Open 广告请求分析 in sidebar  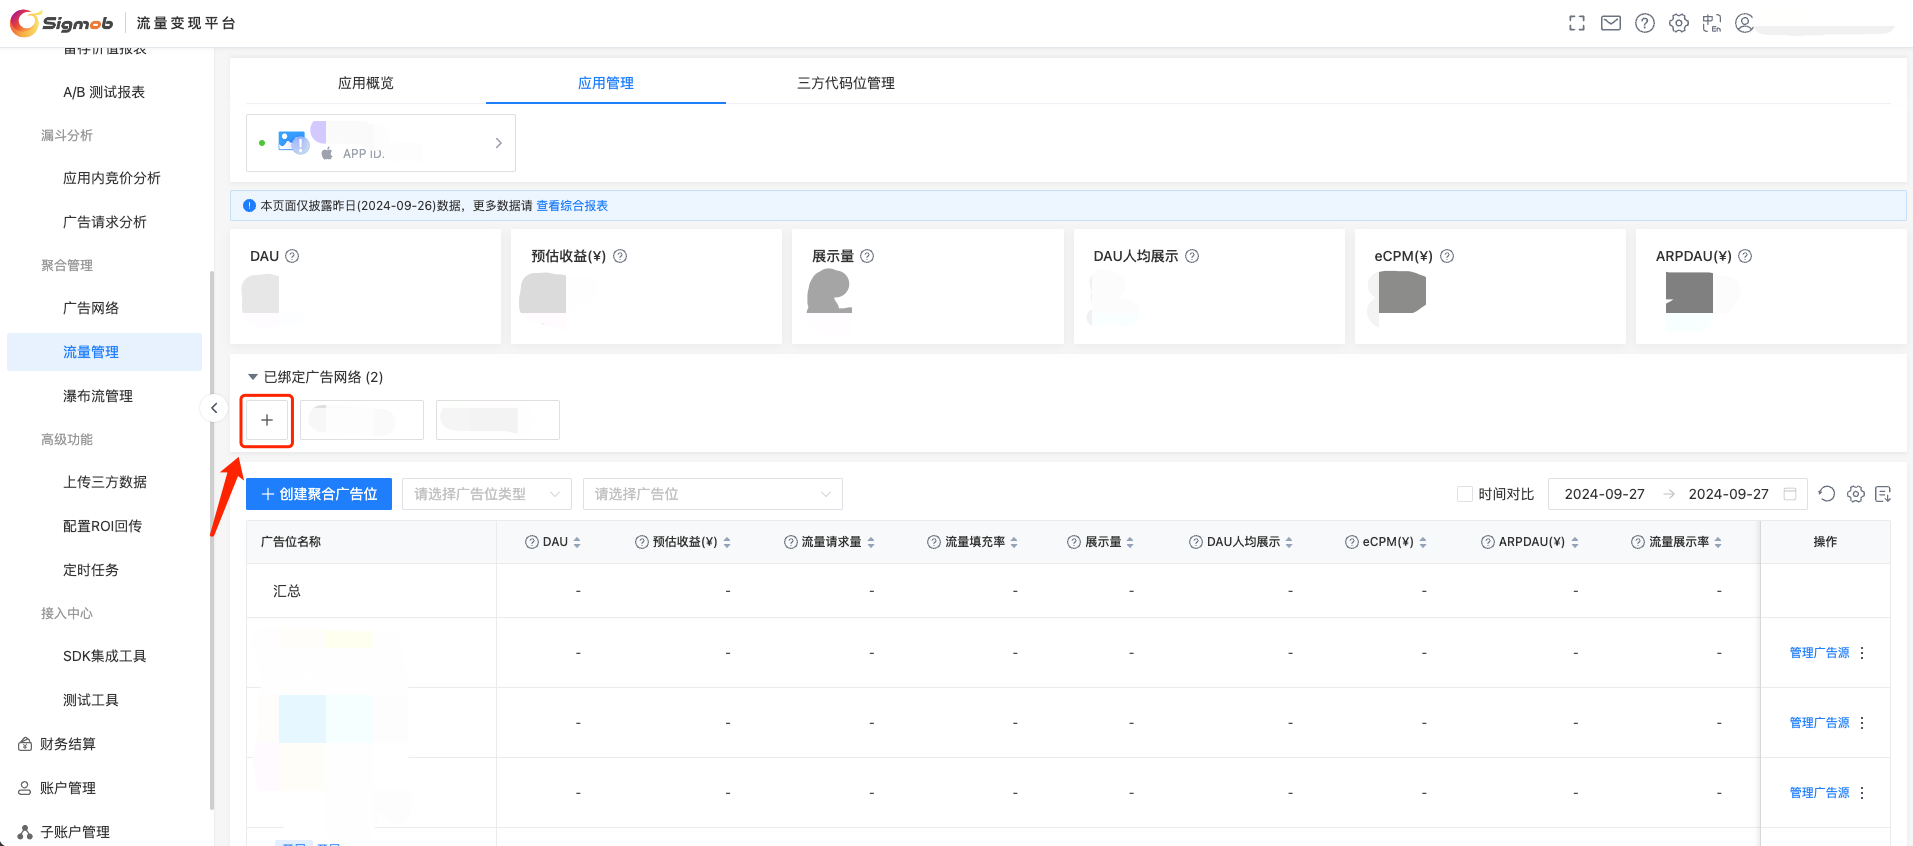(x=105, y=222)
